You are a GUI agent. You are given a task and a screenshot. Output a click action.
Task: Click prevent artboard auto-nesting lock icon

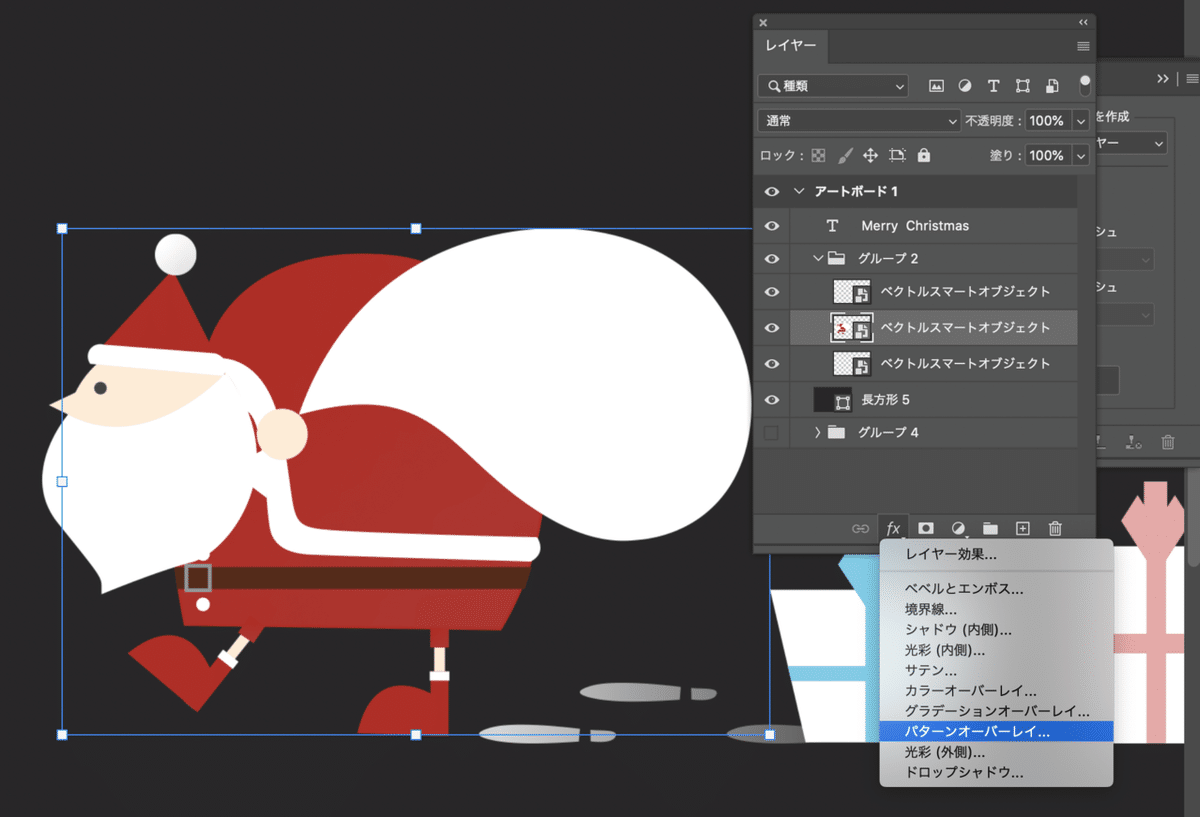tap(897, 155)
